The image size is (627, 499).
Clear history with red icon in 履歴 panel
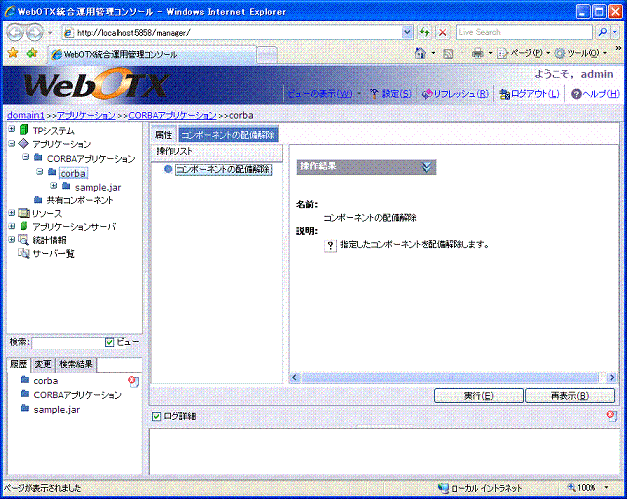coord(132,381)
